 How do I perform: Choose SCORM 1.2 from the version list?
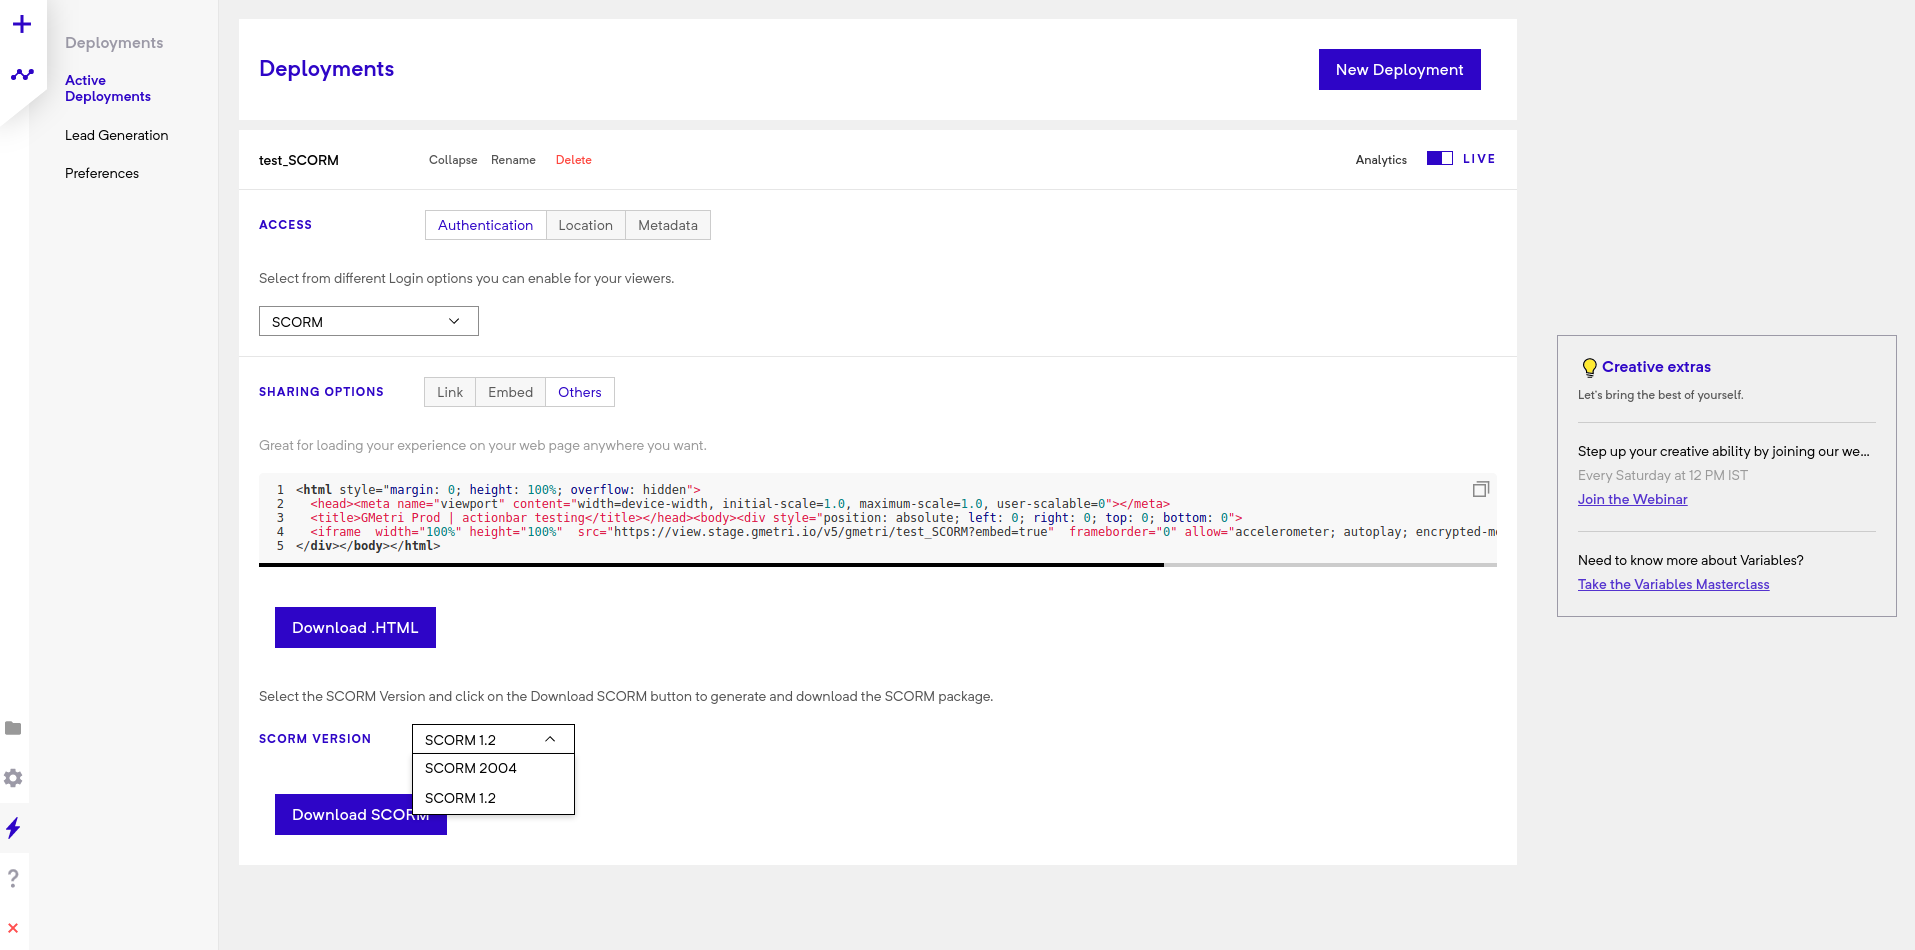tap(493, 798)
